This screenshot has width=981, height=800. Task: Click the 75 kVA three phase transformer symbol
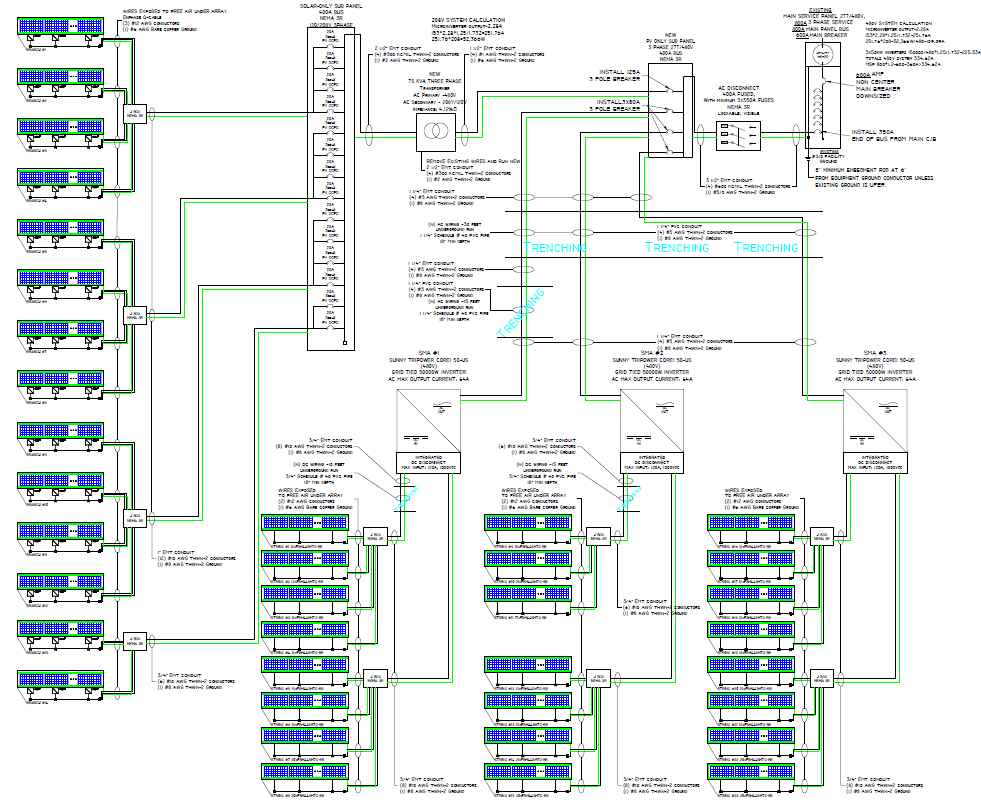pyautogui.click(x=436, y=132)
